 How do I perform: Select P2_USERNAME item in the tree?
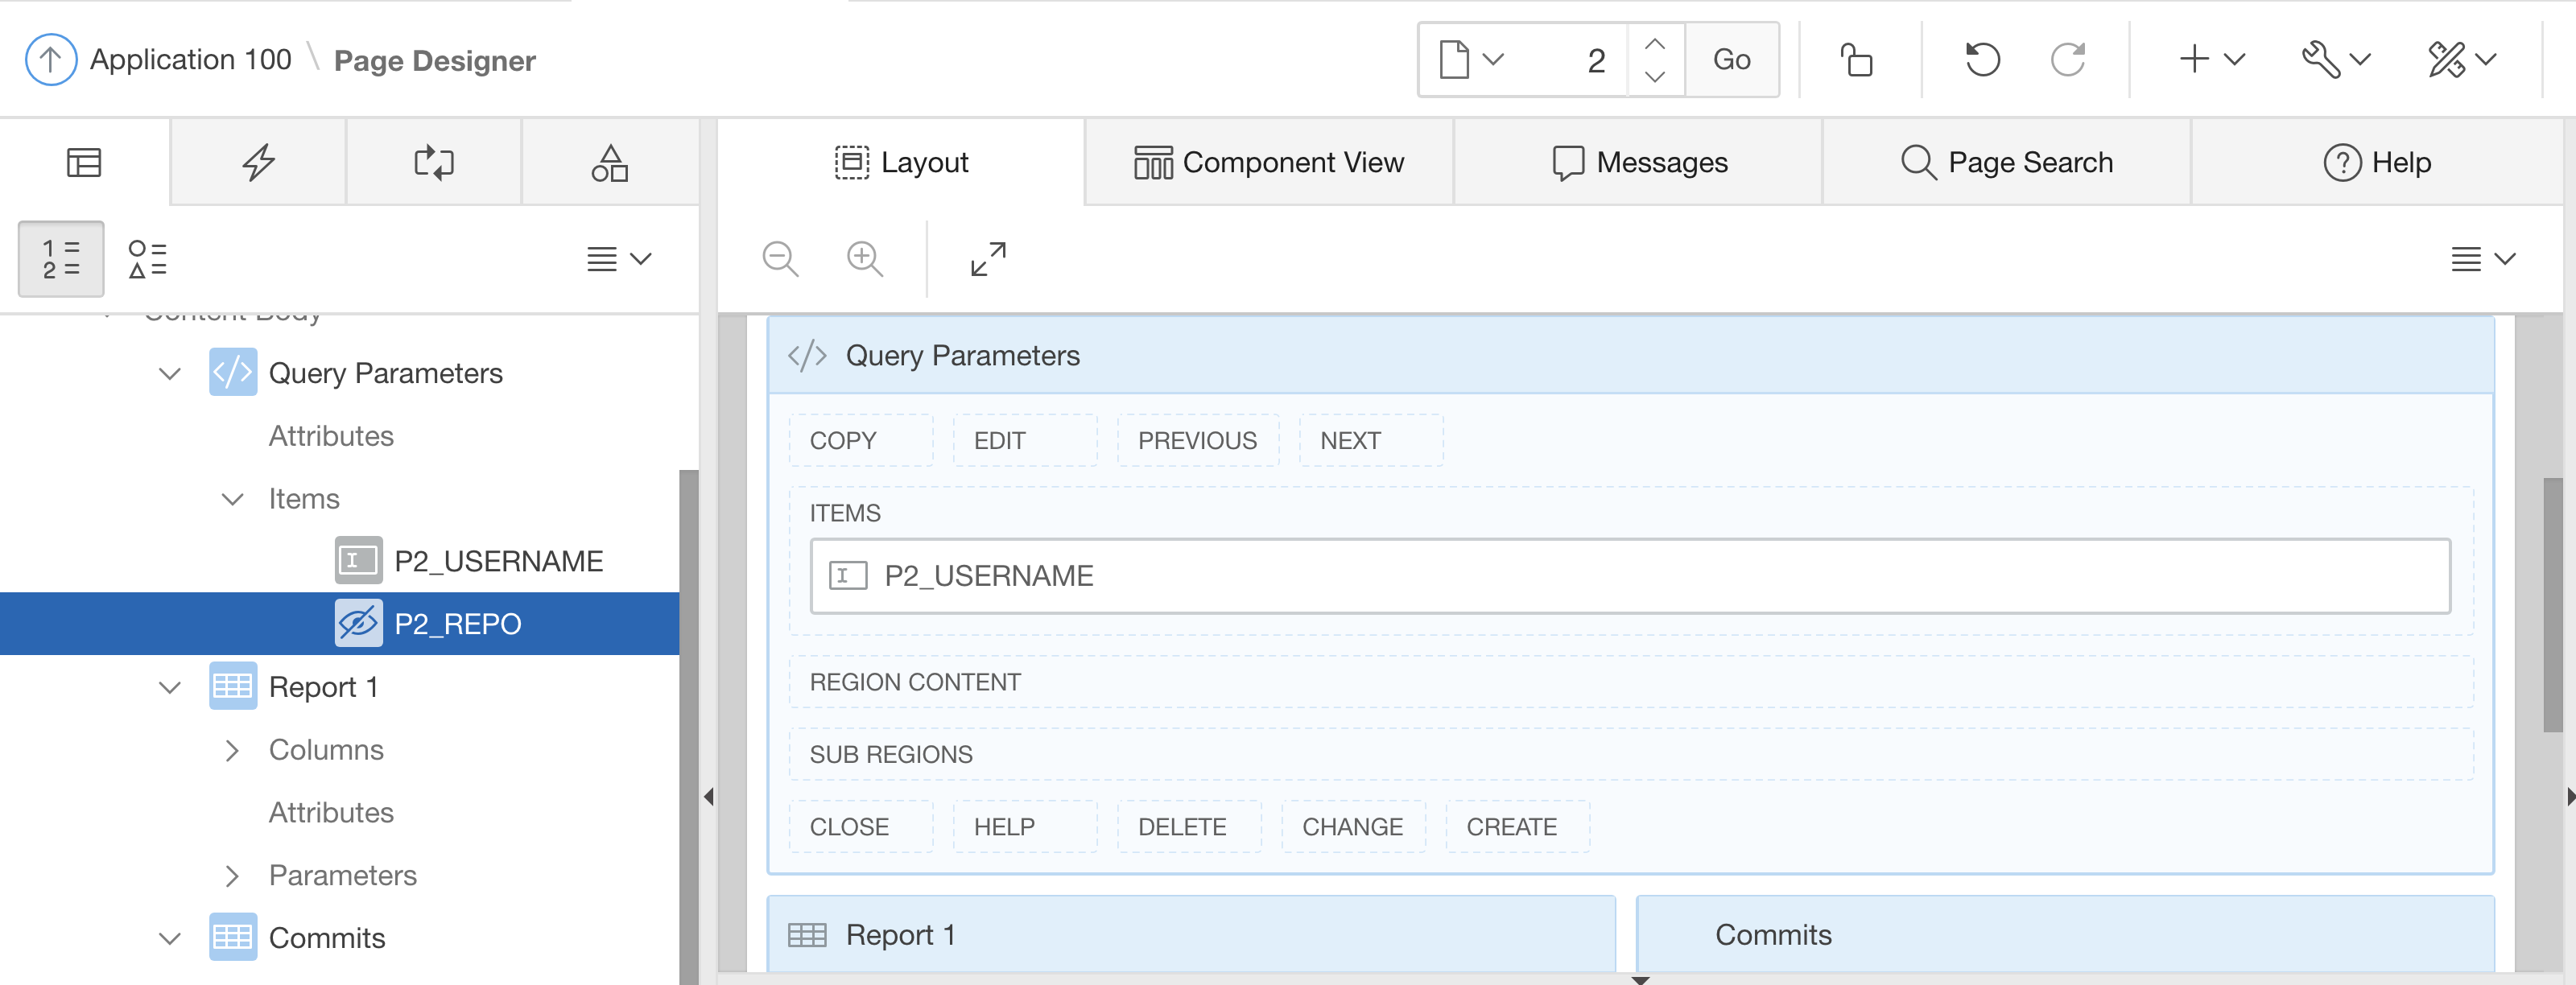pyautogui.click(x=498, y=561)
